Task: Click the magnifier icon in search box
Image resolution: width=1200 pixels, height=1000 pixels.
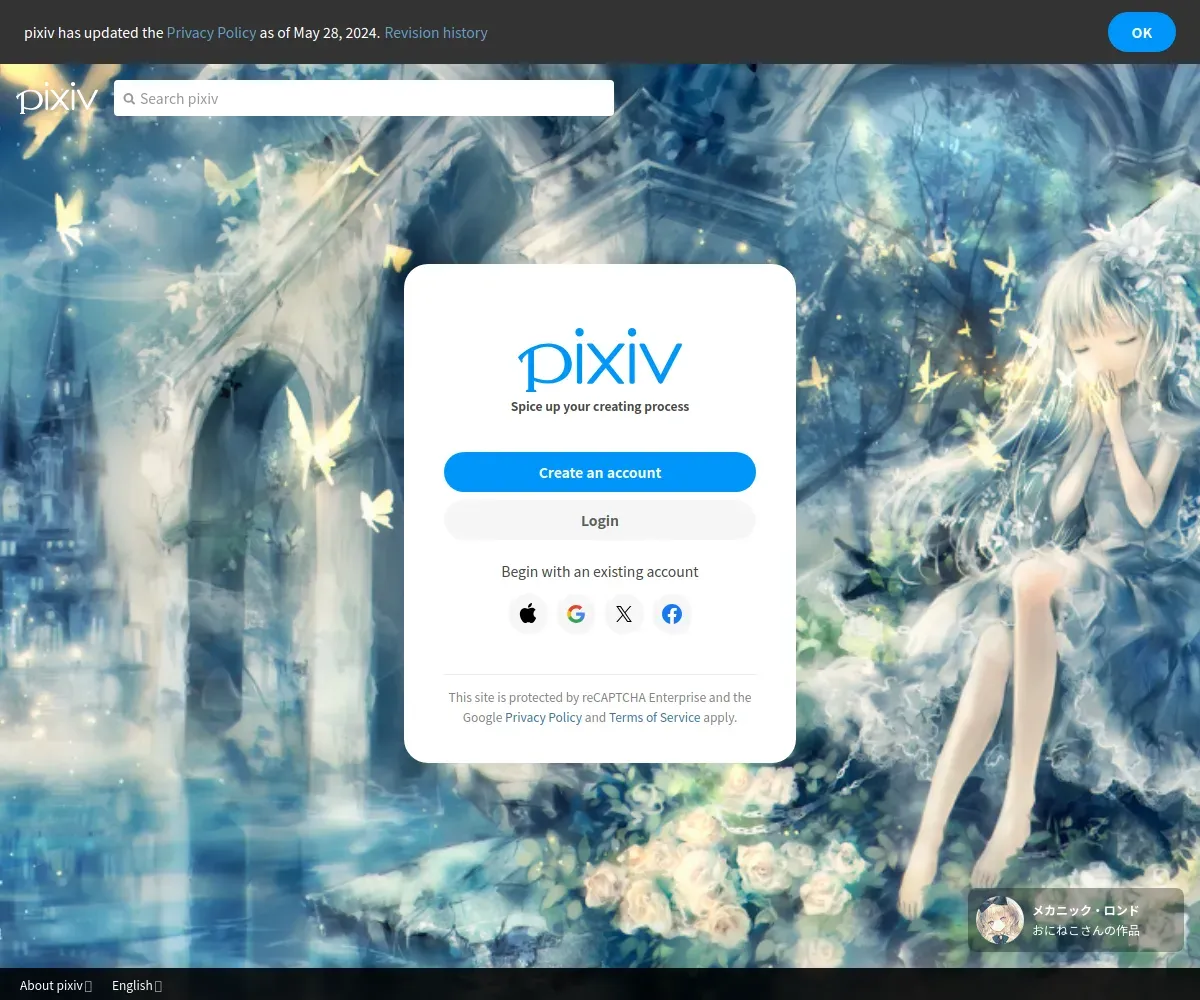Action: click(x=129, y=99)
